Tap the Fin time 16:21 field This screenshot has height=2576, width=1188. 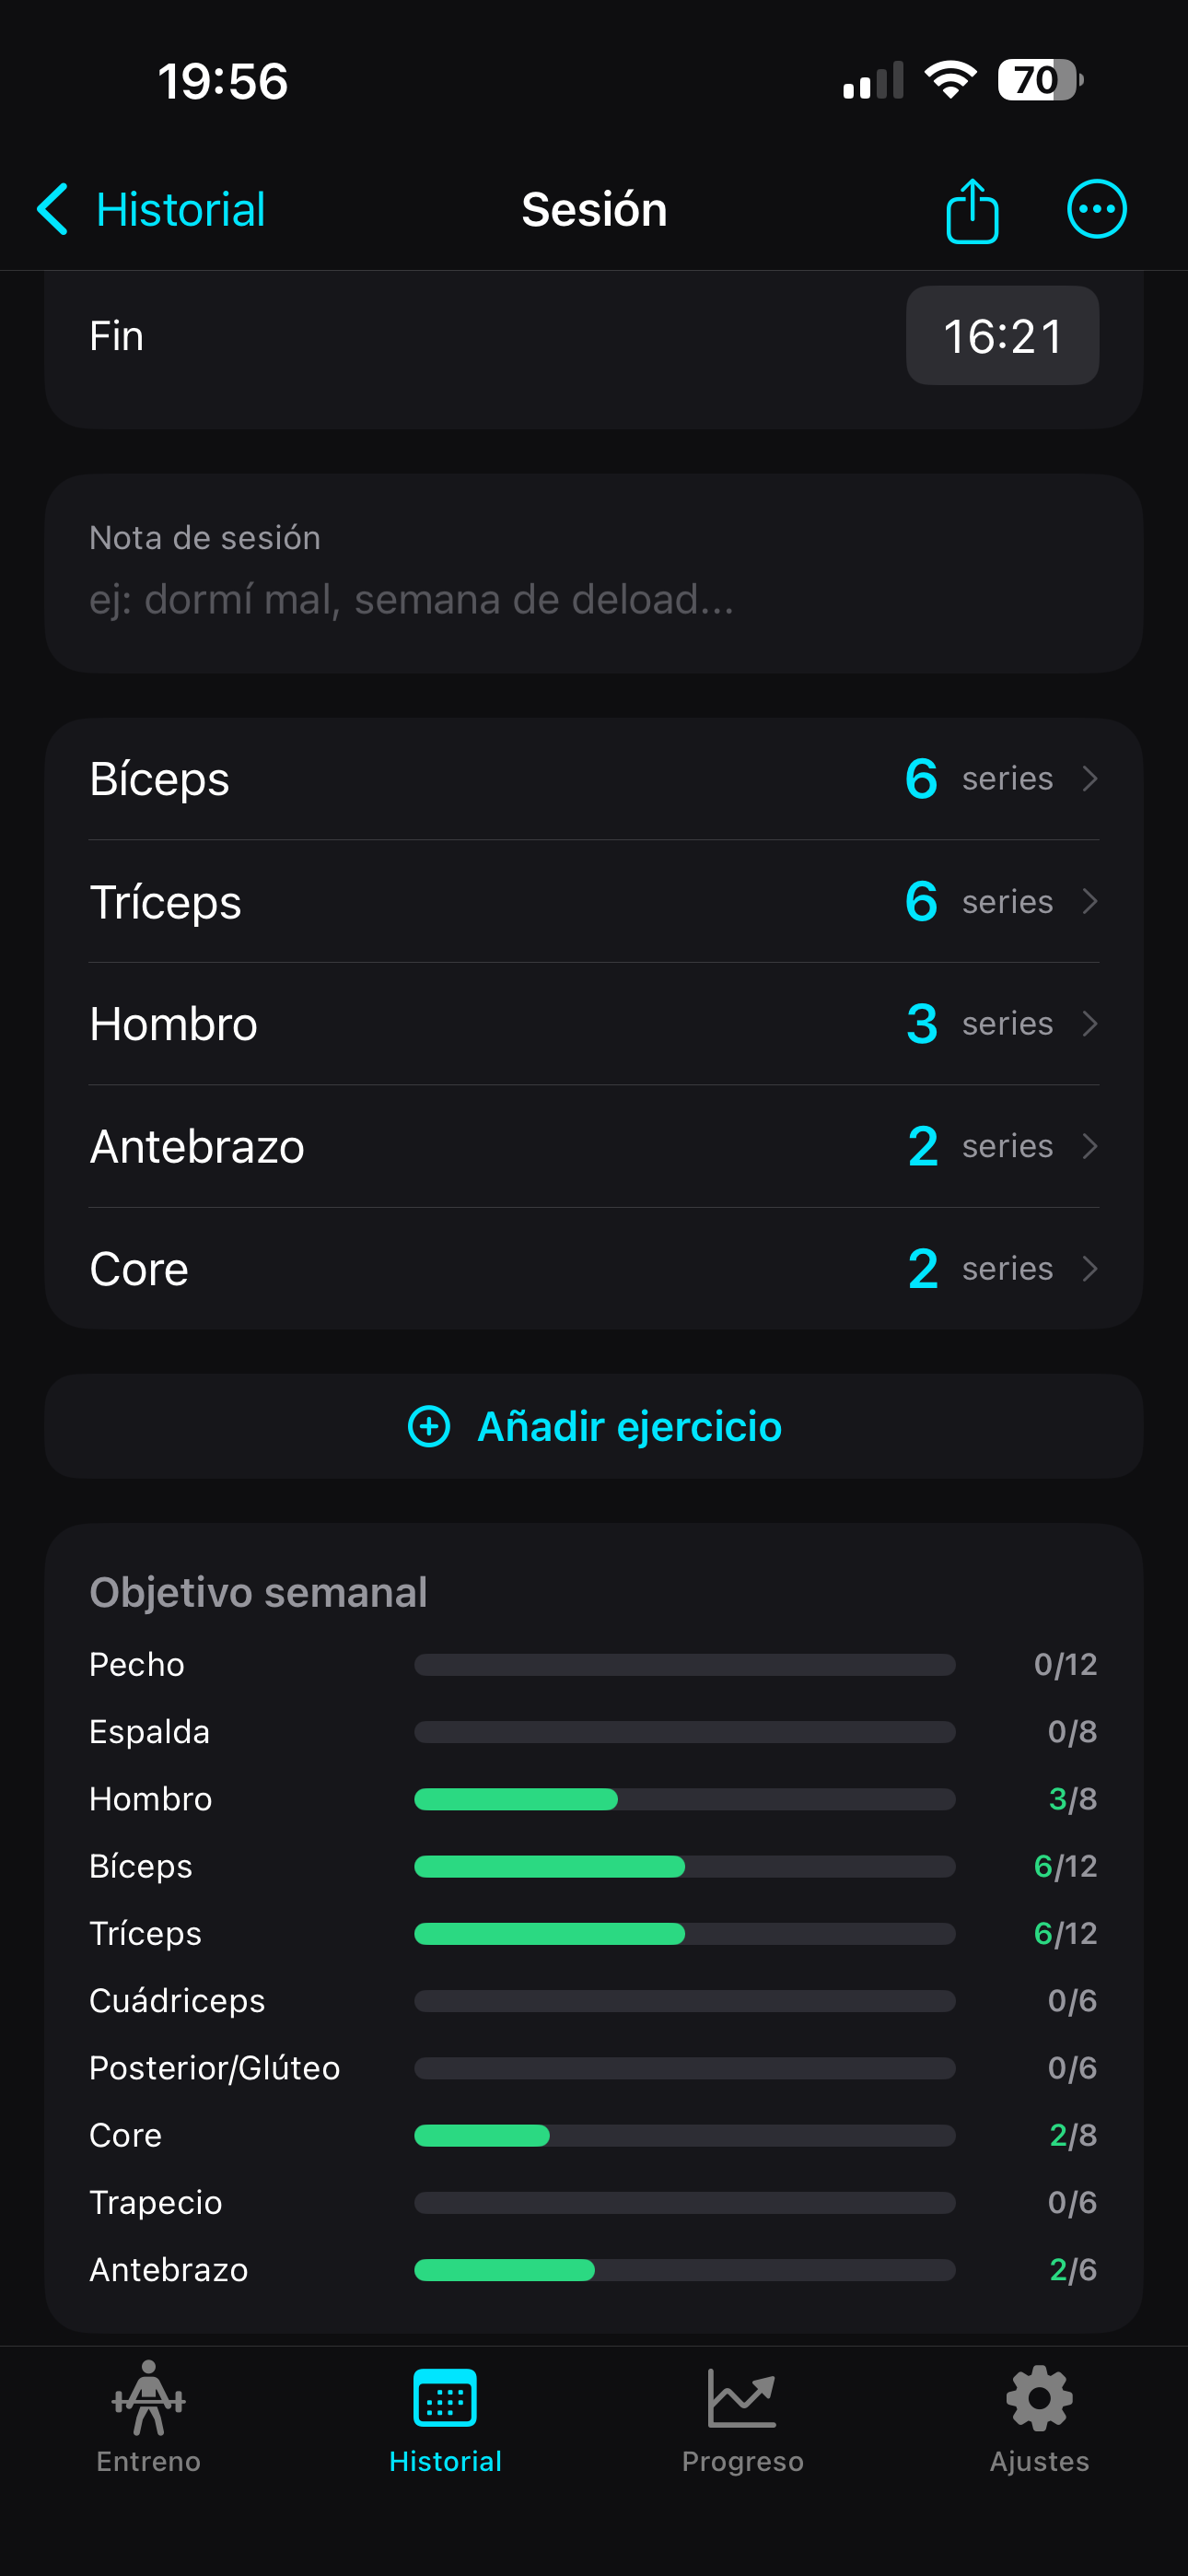pos(1002,336)
